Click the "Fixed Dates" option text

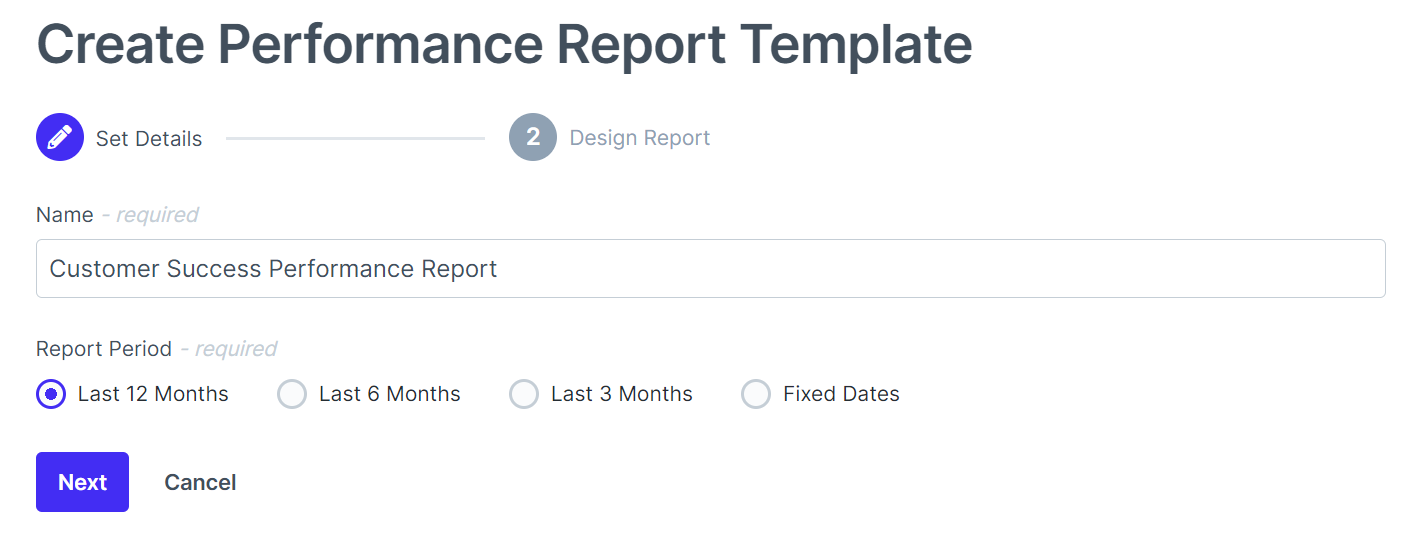pyautogui.click(x=841, y=394)
